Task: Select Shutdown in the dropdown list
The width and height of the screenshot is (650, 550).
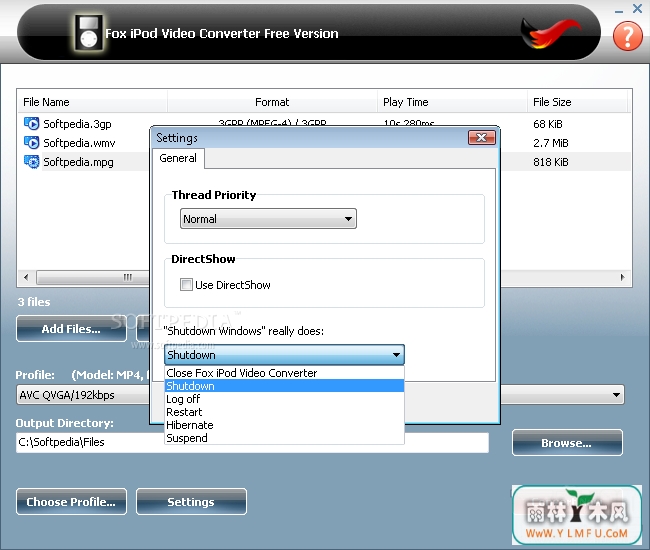Action: click(284, 386)
